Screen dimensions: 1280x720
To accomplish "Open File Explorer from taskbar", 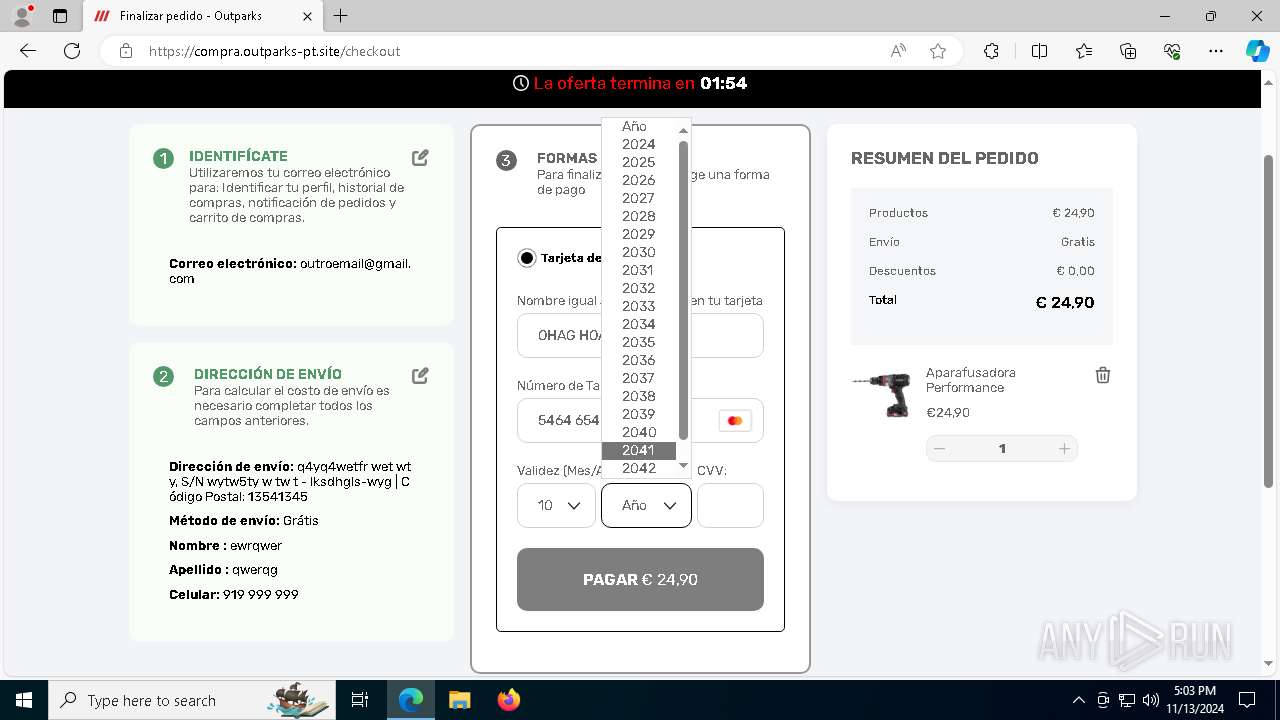I will coord(459,700).
